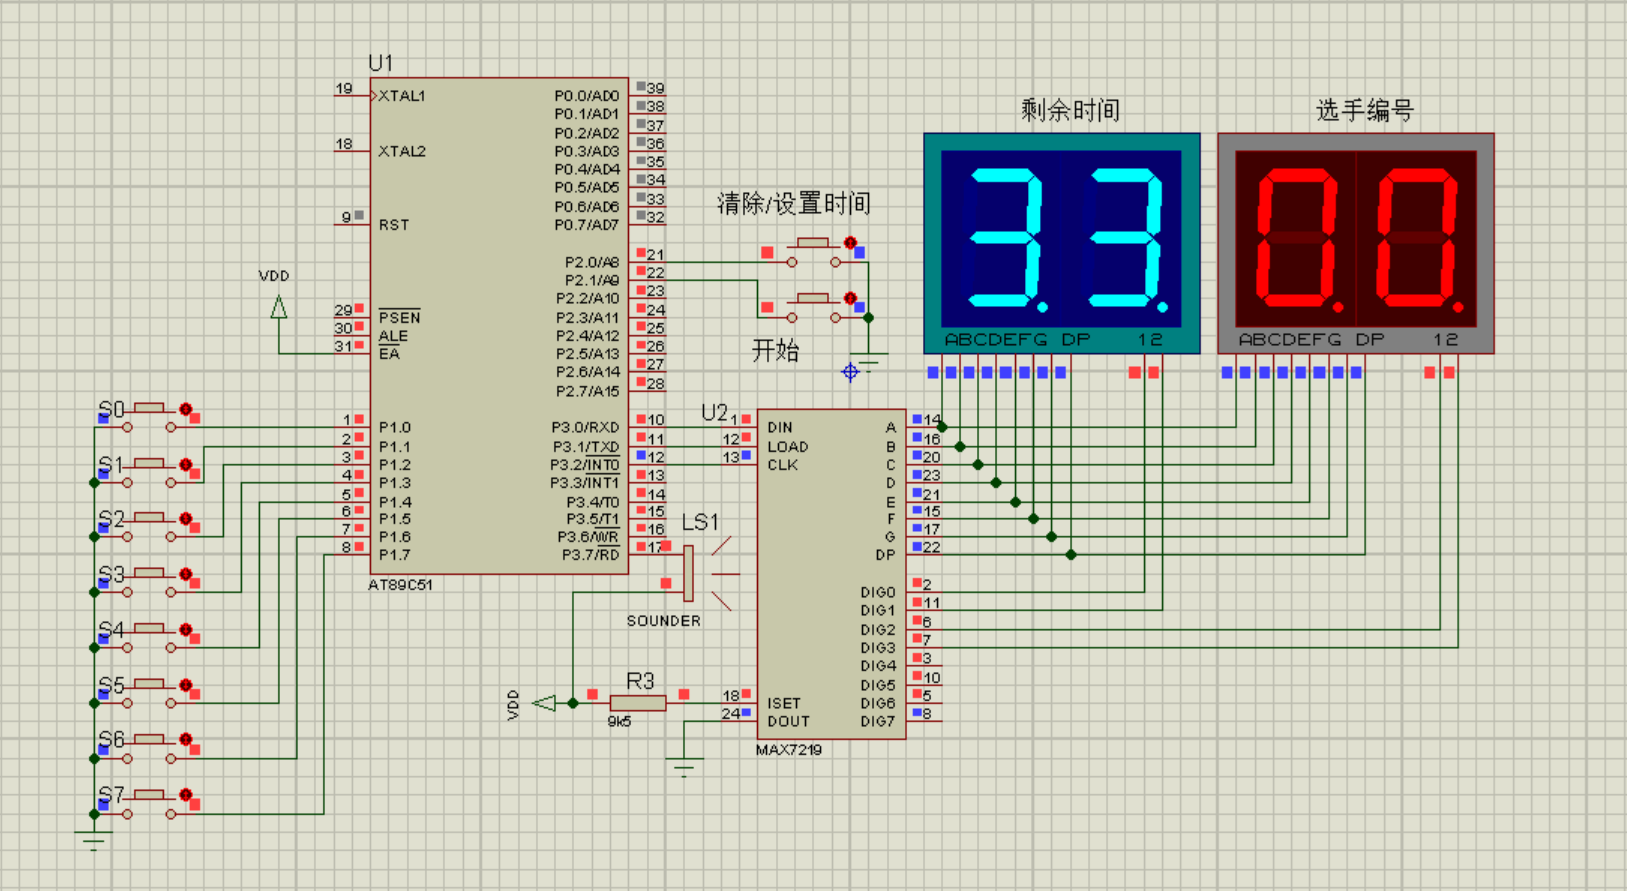This screenshot has height=891, width=1627.
Task: Select the ground symbol under DOUT wire
Action: point(684,768)
